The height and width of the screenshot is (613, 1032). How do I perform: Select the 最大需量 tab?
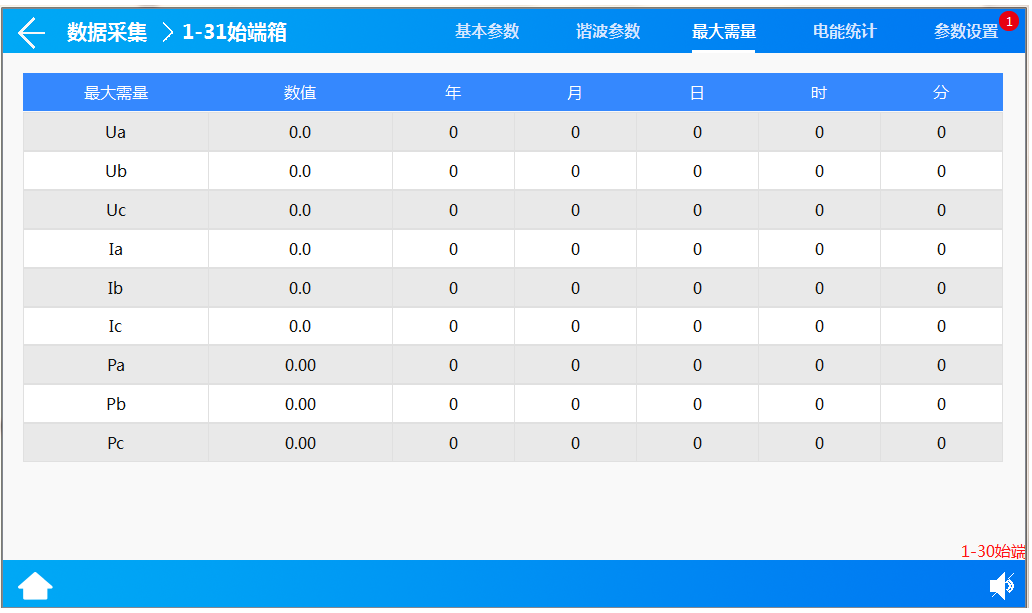coord(725,31)
